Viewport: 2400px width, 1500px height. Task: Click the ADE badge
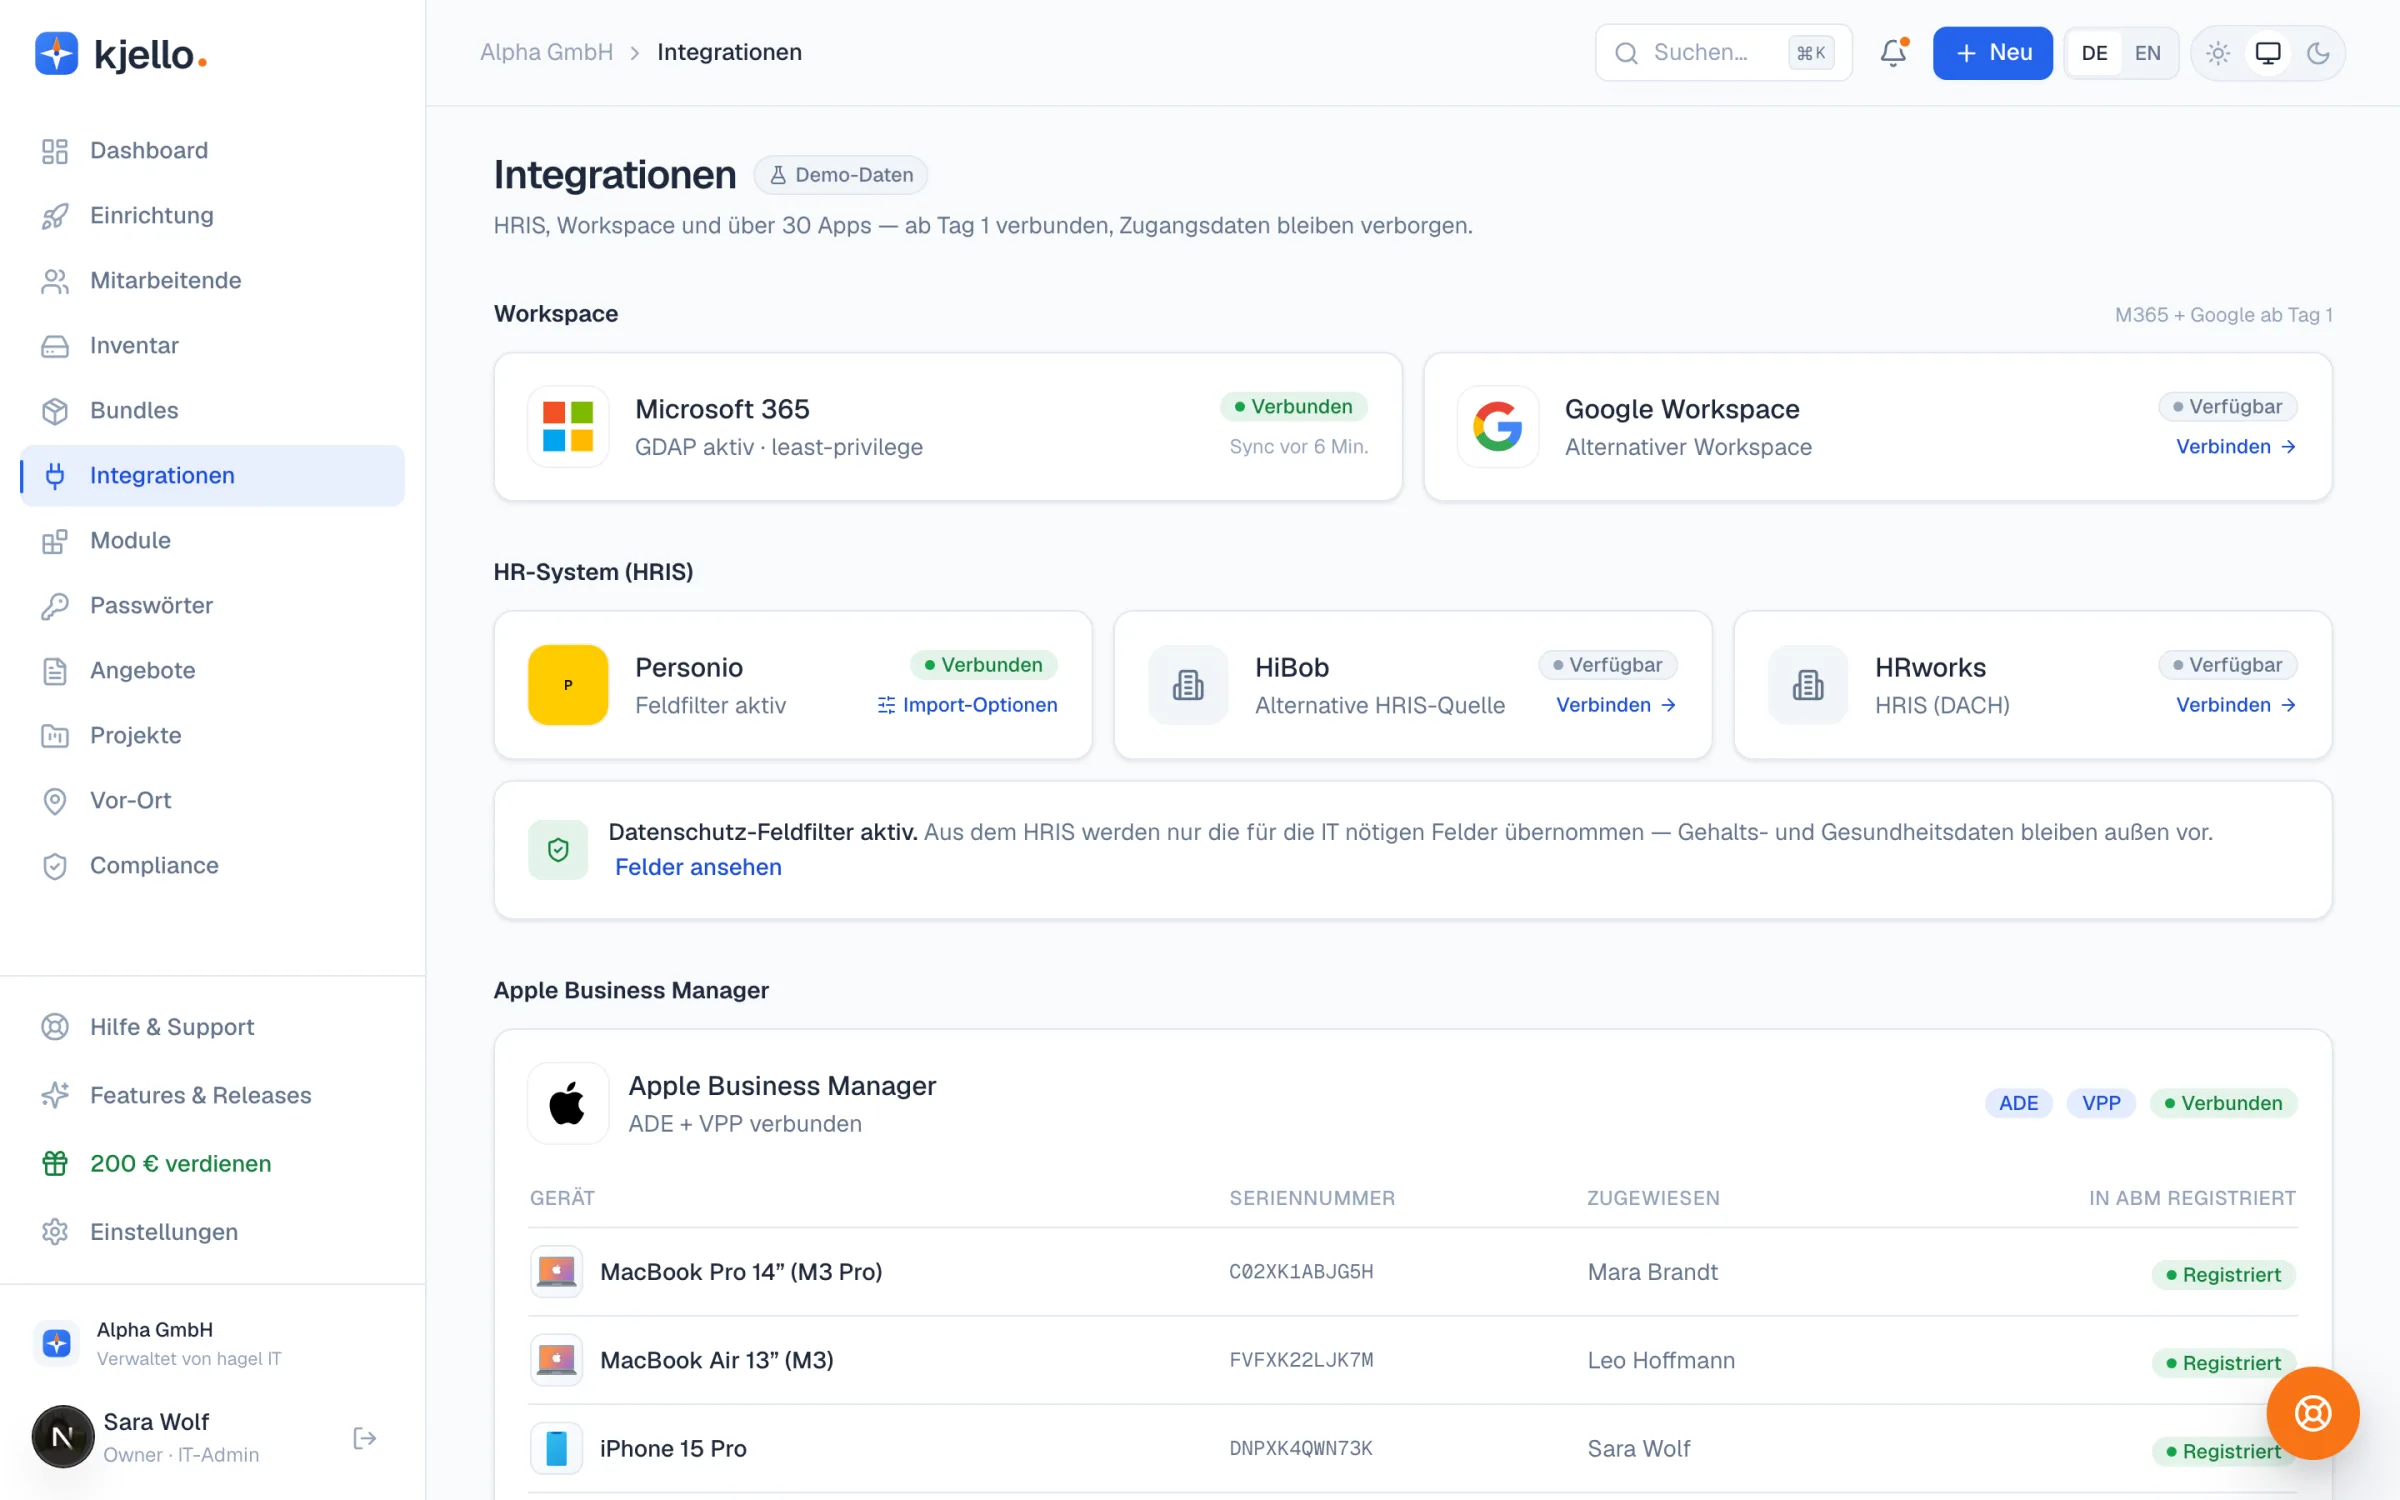coord(2018,1103)
